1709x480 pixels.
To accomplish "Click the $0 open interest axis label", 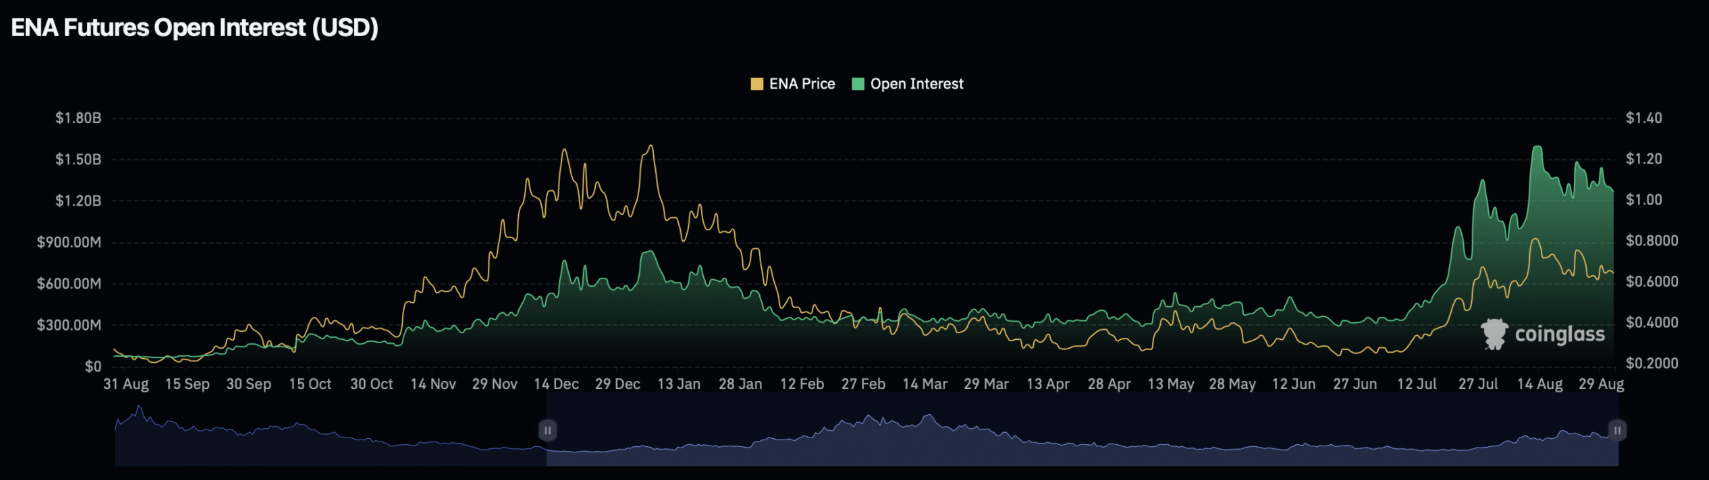I will point(92,367).
